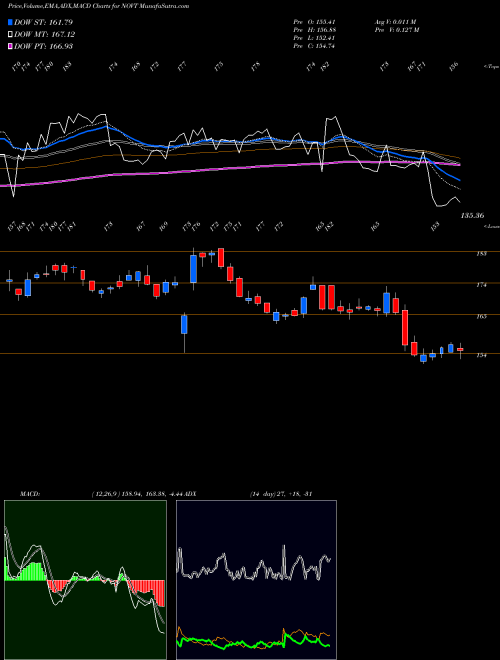Screen dimensions: 500x660
Task: Click the 'Pre V: 0.127 M' value
Action: (x=396, y=30)
